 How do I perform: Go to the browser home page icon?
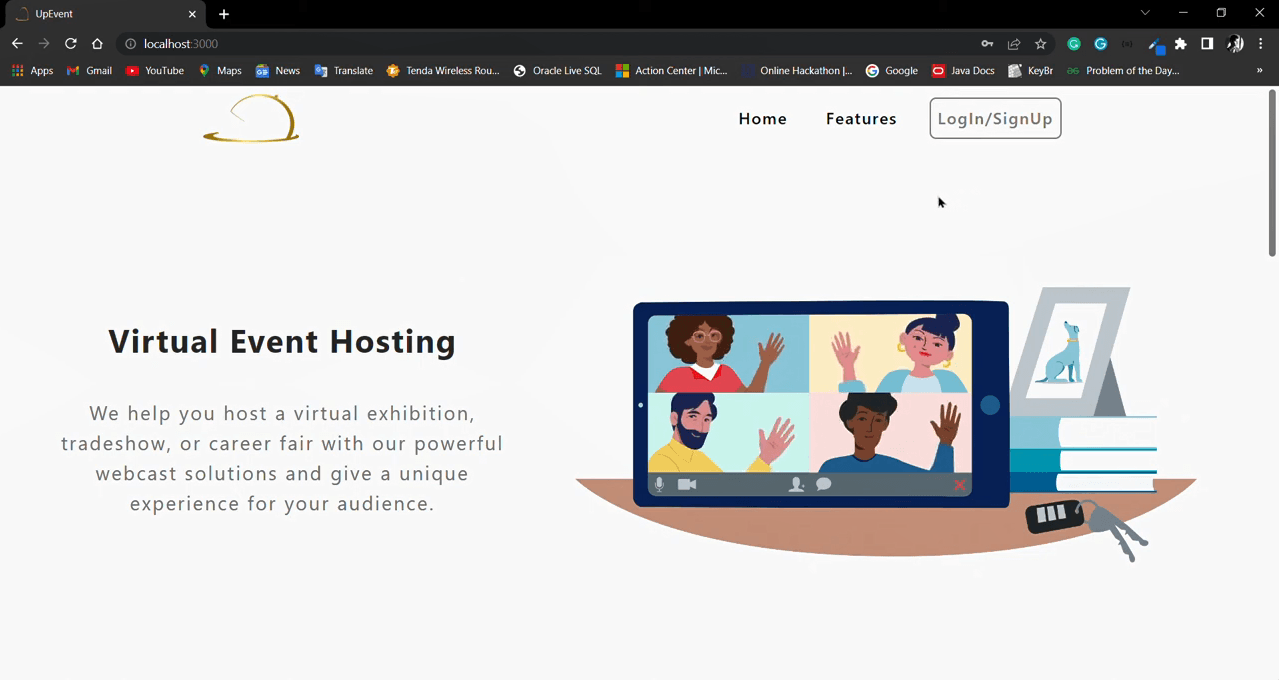[x=97, y=44]
